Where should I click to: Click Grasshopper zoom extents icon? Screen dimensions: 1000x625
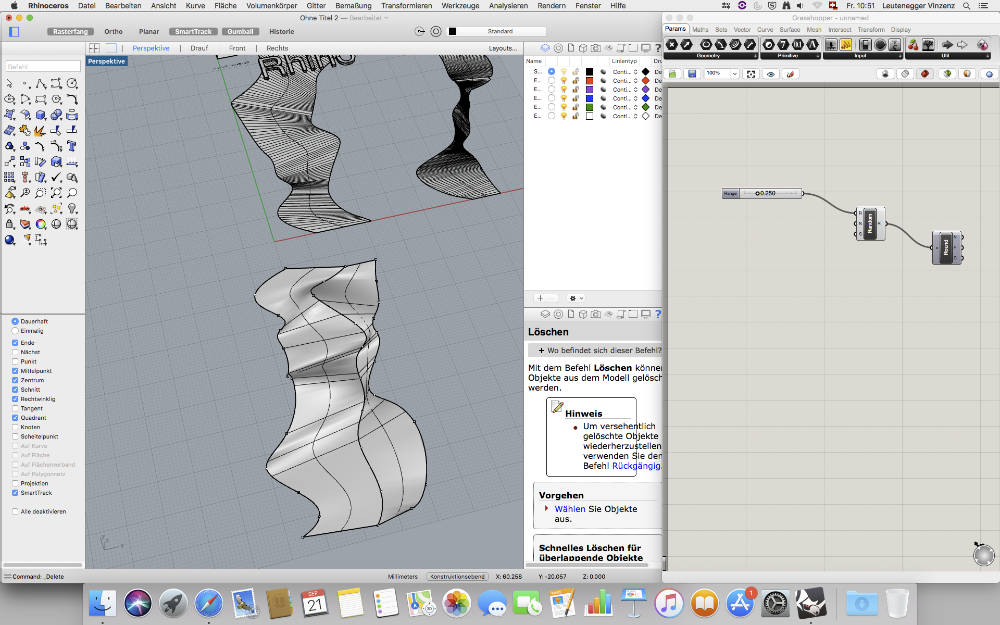(x=751, y=74)
